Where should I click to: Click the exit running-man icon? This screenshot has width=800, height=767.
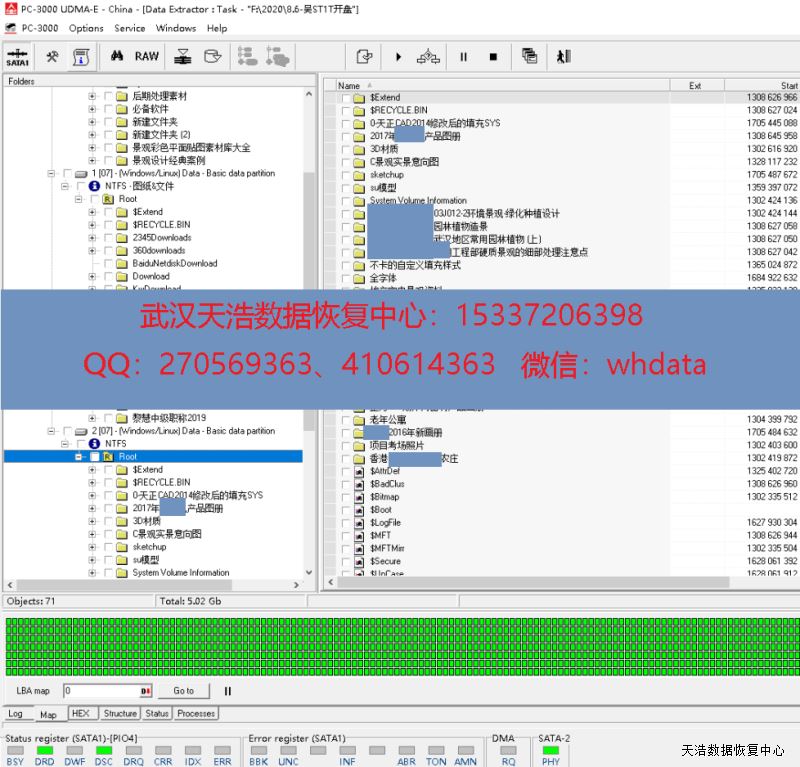pyautogui.click(x=563, y=57)
